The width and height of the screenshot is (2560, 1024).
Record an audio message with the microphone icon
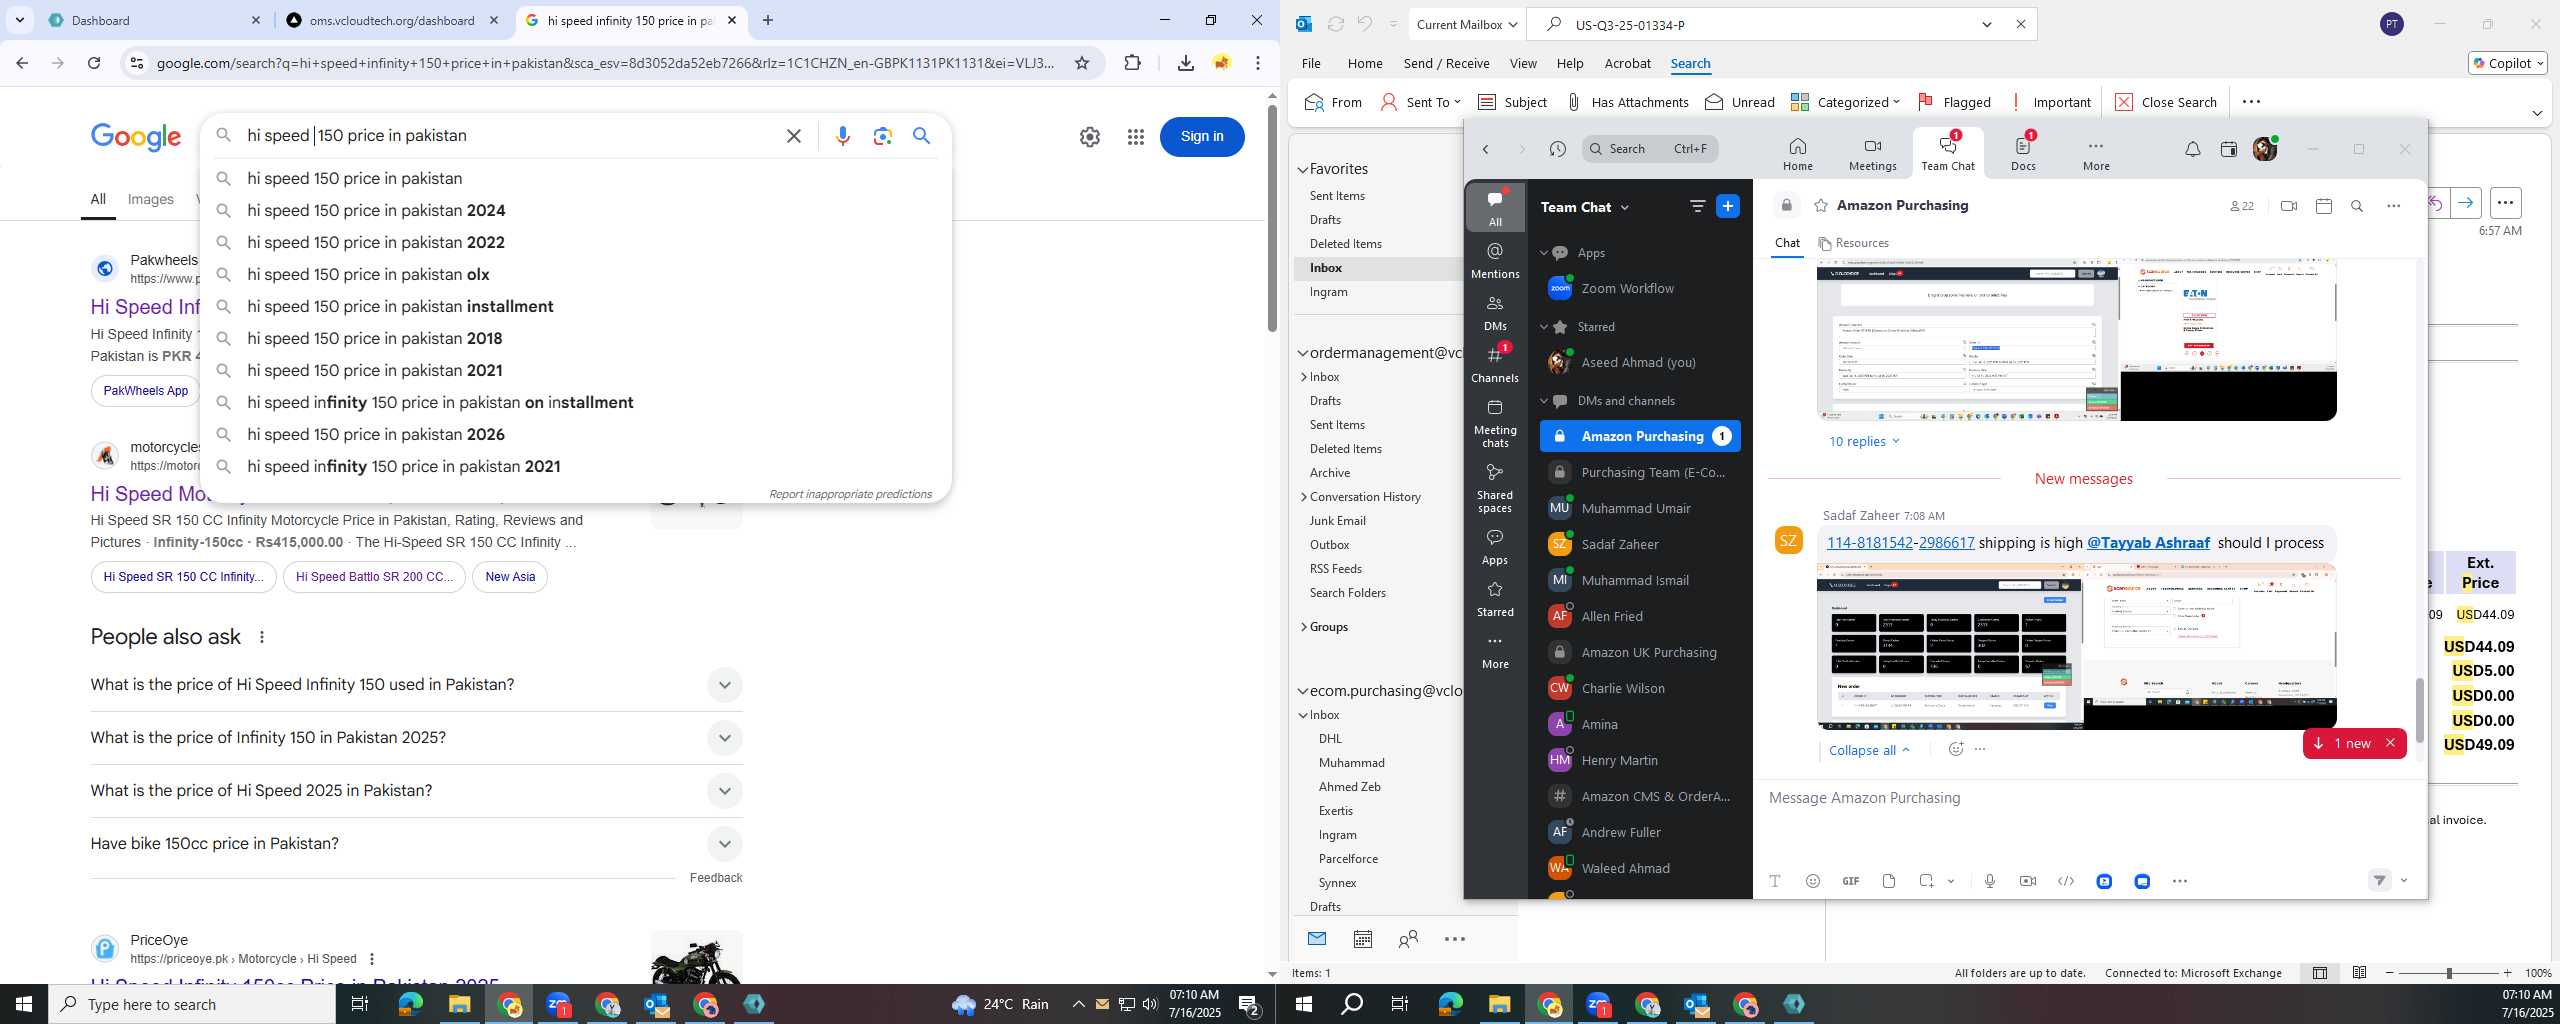[1989, 881]
